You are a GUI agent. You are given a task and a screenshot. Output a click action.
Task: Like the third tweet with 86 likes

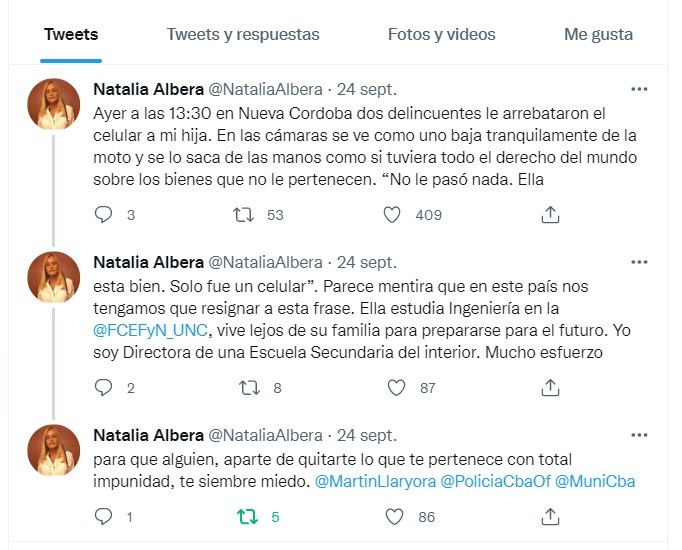coord(393,516)
